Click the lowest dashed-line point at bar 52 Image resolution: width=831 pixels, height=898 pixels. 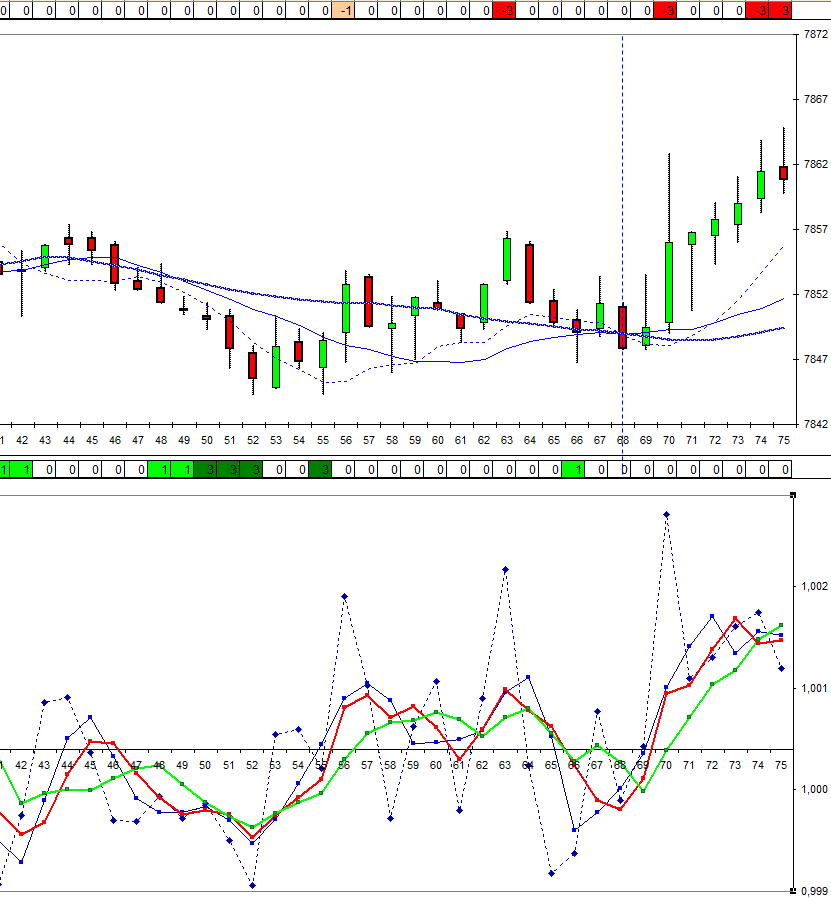[x=252, y=885]
